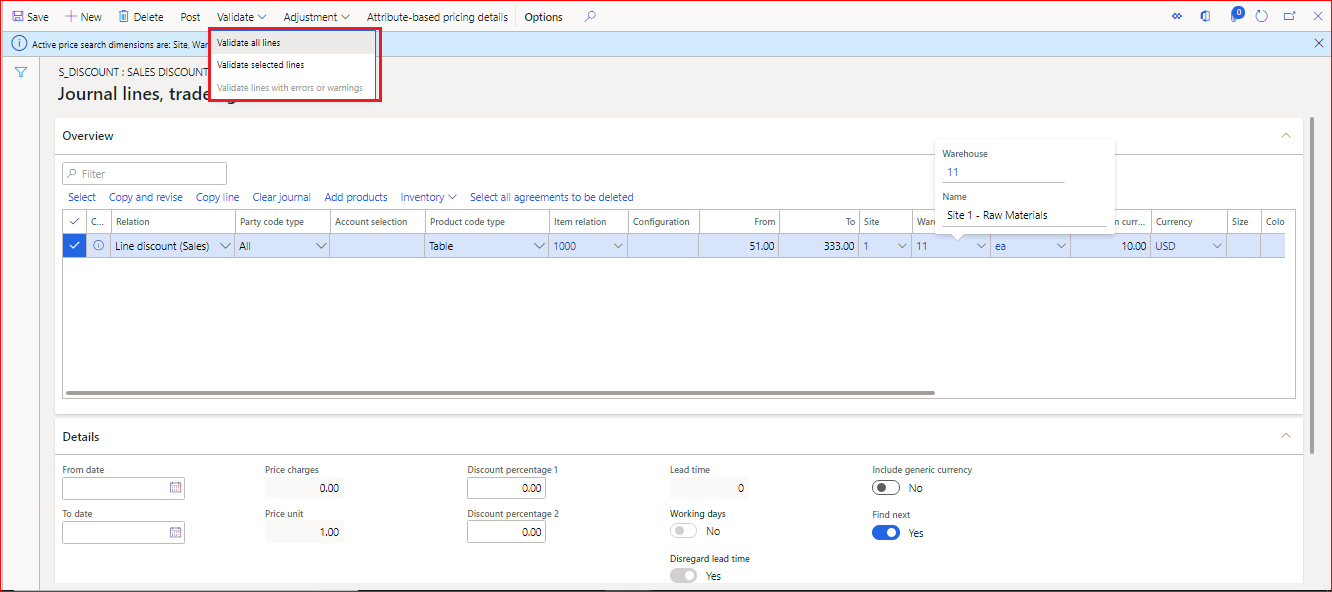1332x592 pixels.
Task: Select the journal line row checkmark
Action: [74, 245]
